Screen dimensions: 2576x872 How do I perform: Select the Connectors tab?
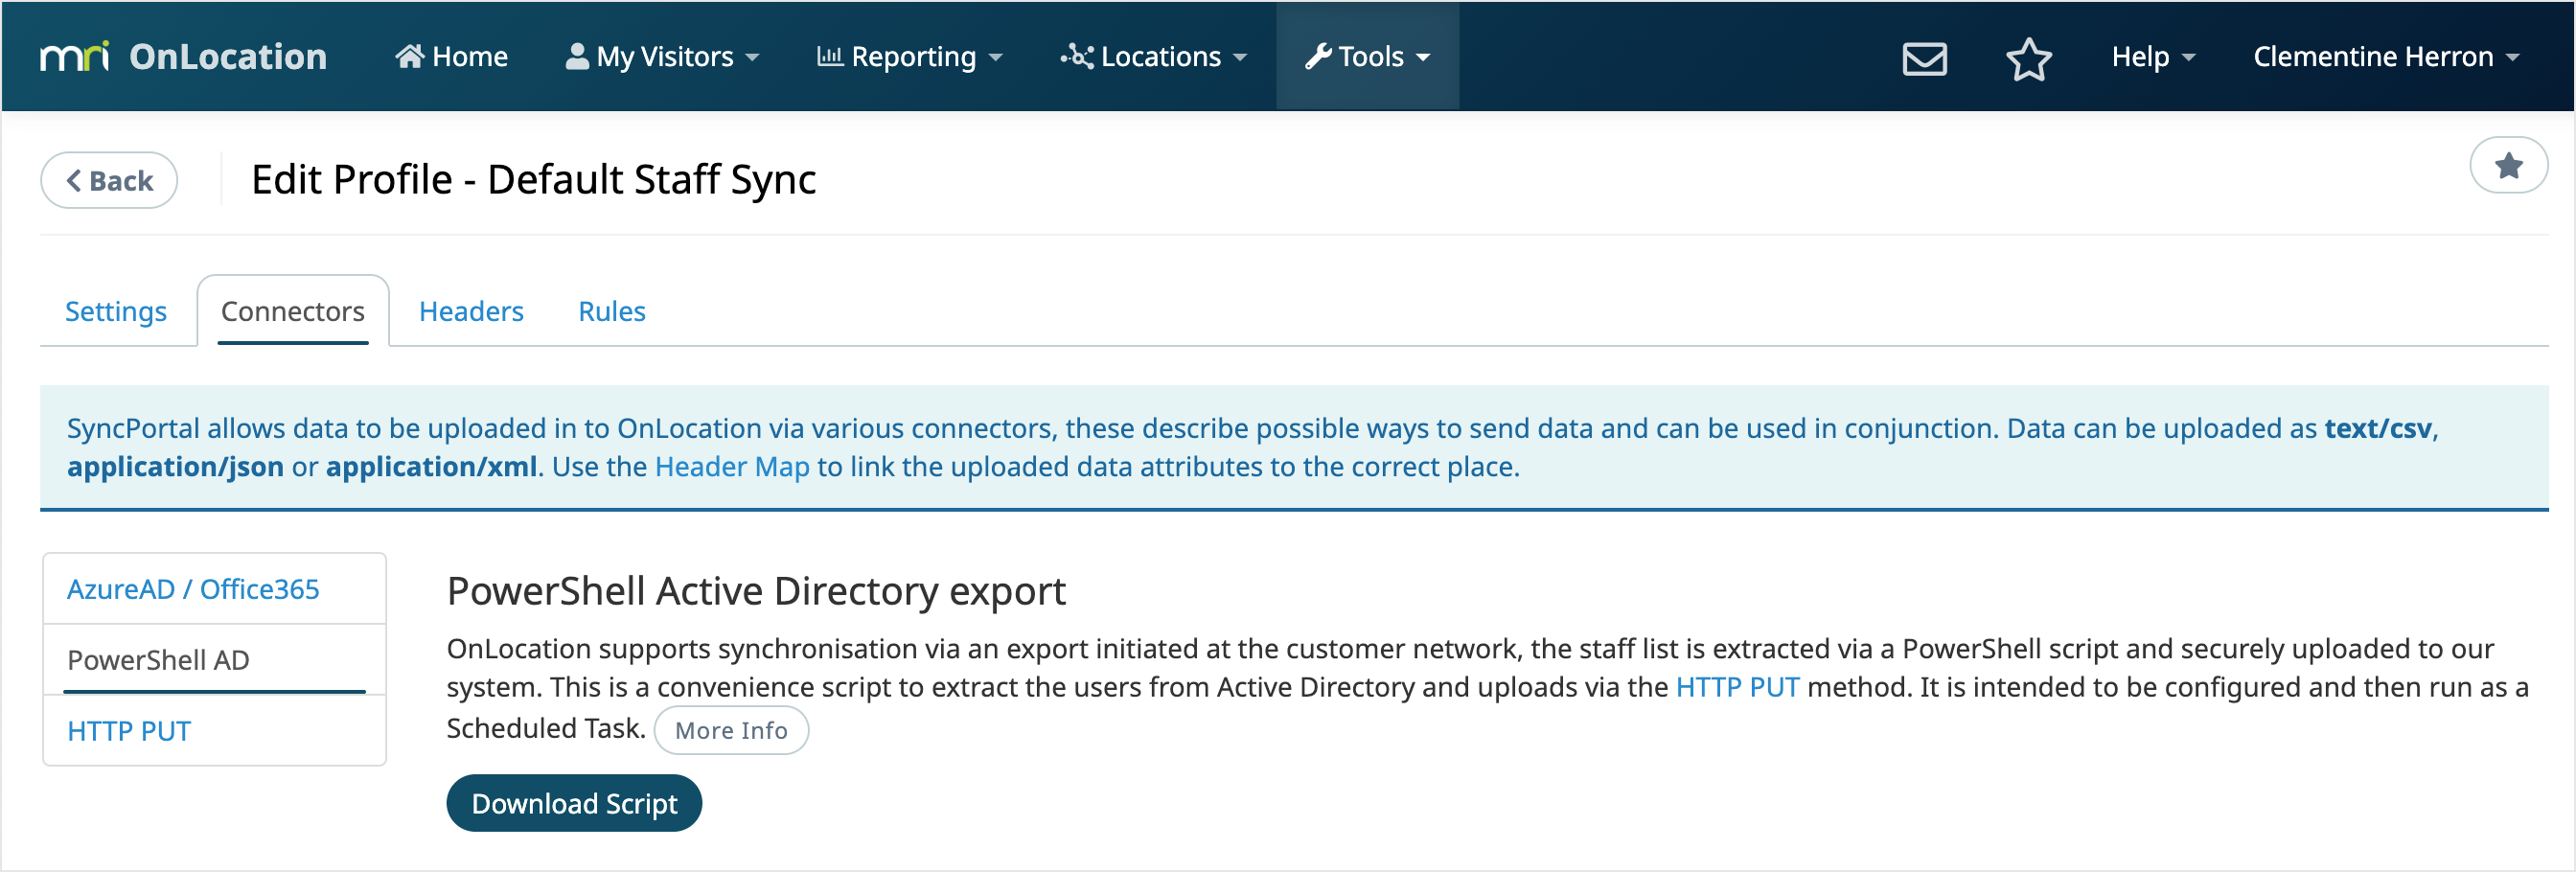(x=293, y=312)
